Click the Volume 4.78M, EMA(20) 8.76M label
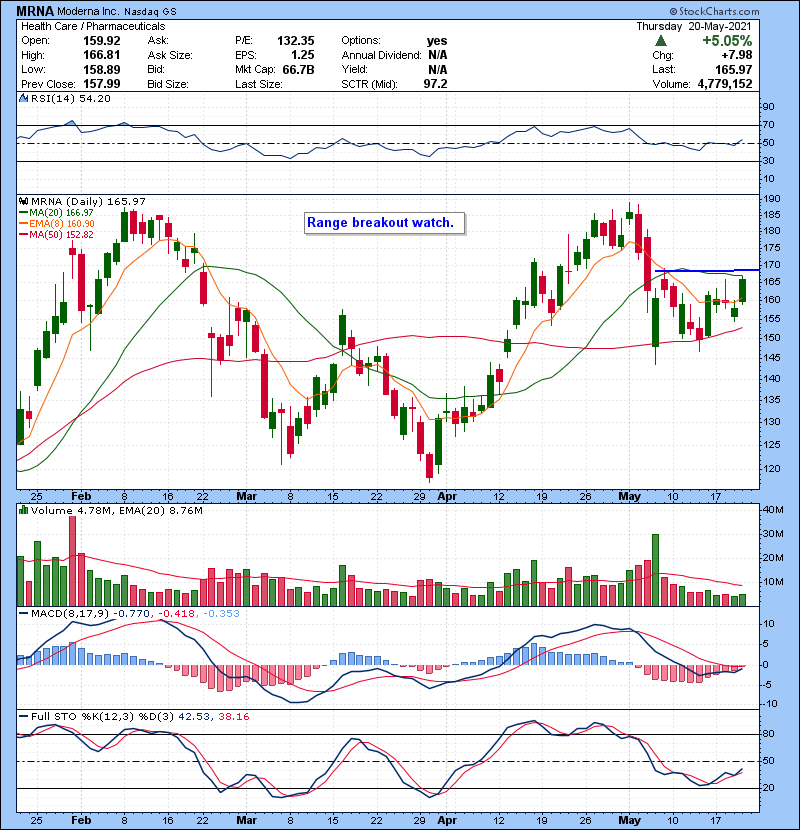The image size is (800, 830). point(116,510)
